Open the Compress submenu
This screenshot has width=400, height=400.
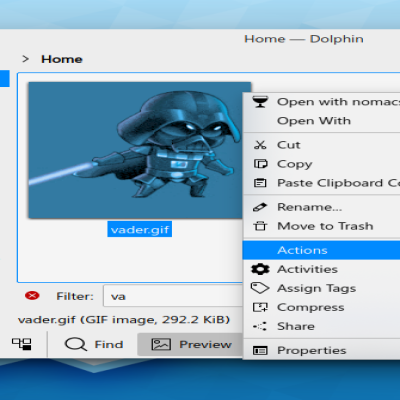pyautogui.click(x=322, y=307)
